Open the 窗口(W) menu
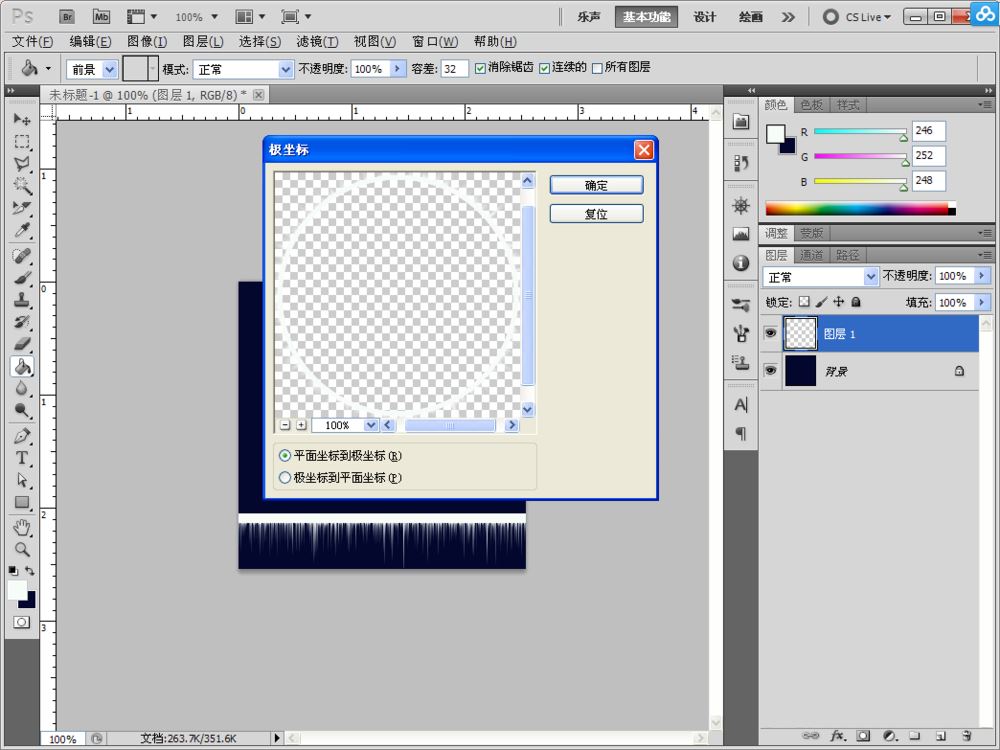Screen dimensions: 1000x750 pos(435,41)
